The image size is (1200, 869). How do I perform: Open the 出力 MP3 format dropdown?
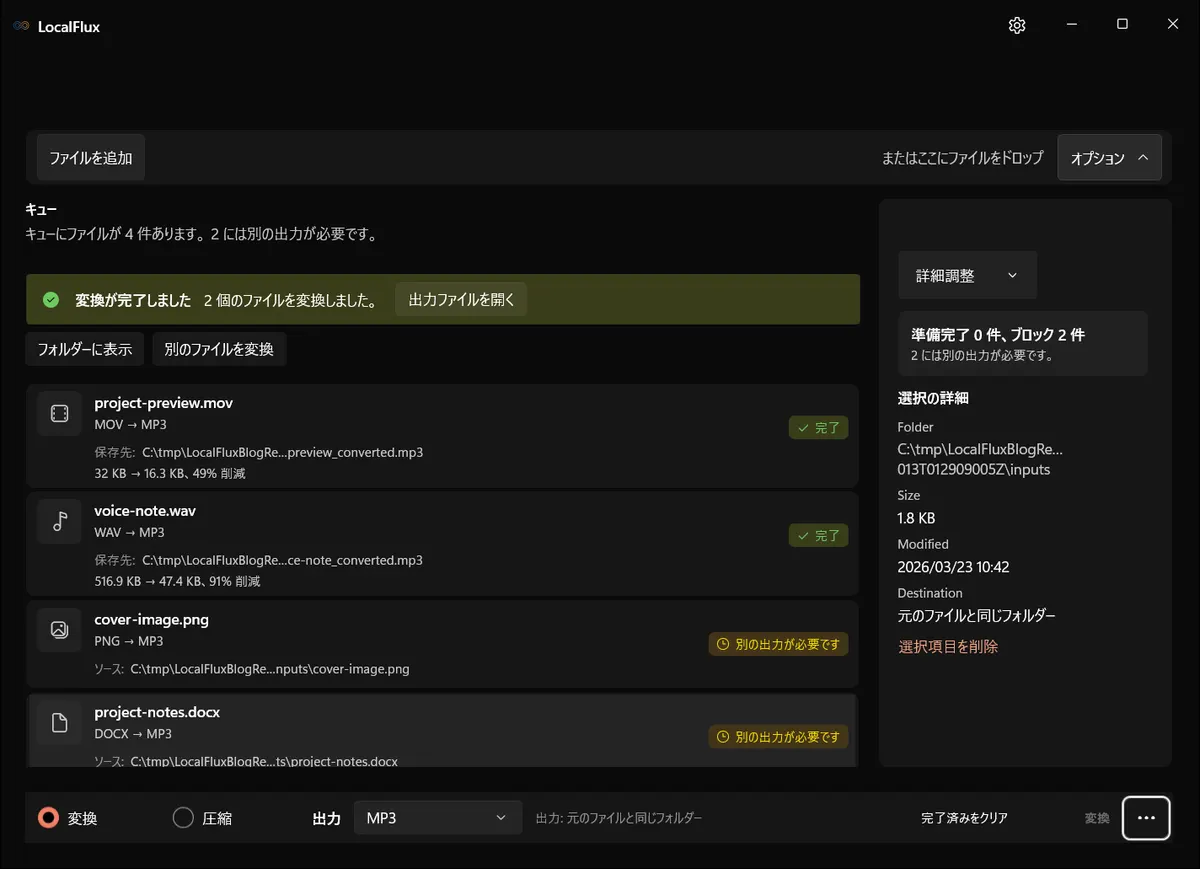pos(438,818)
